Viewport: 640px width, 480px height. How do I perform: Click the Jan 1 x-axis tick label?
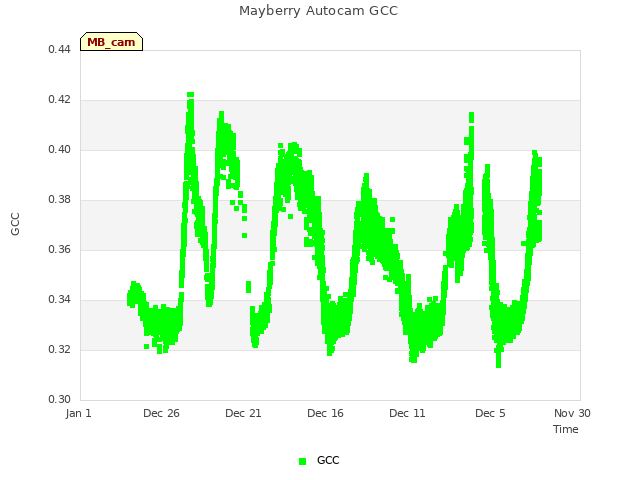point(78,413)
